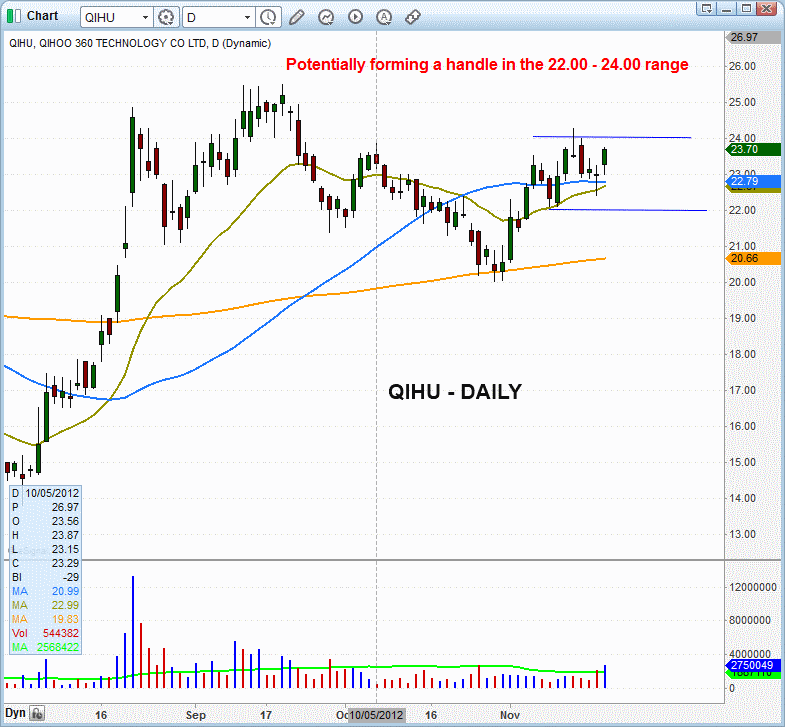Click the QIHU - DAILY text annotation
This screenshot has width=785, height=727.
(455, 392)
